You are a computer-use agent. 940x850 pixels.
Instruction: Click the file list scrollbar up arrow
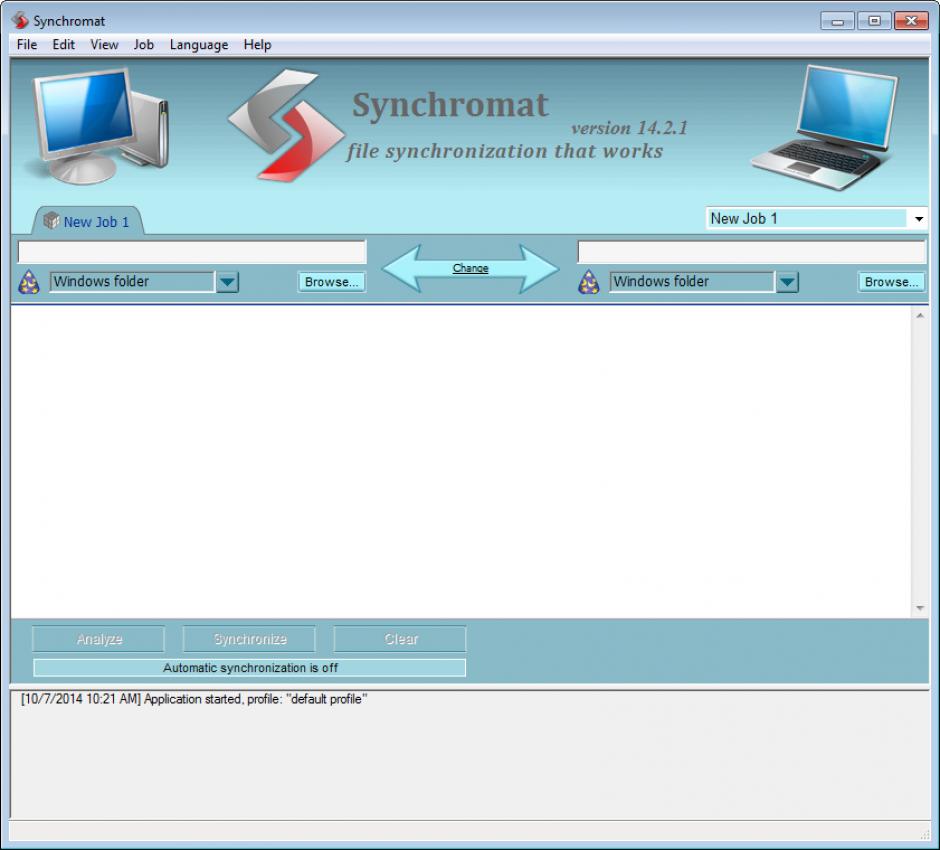coord(920,316)
